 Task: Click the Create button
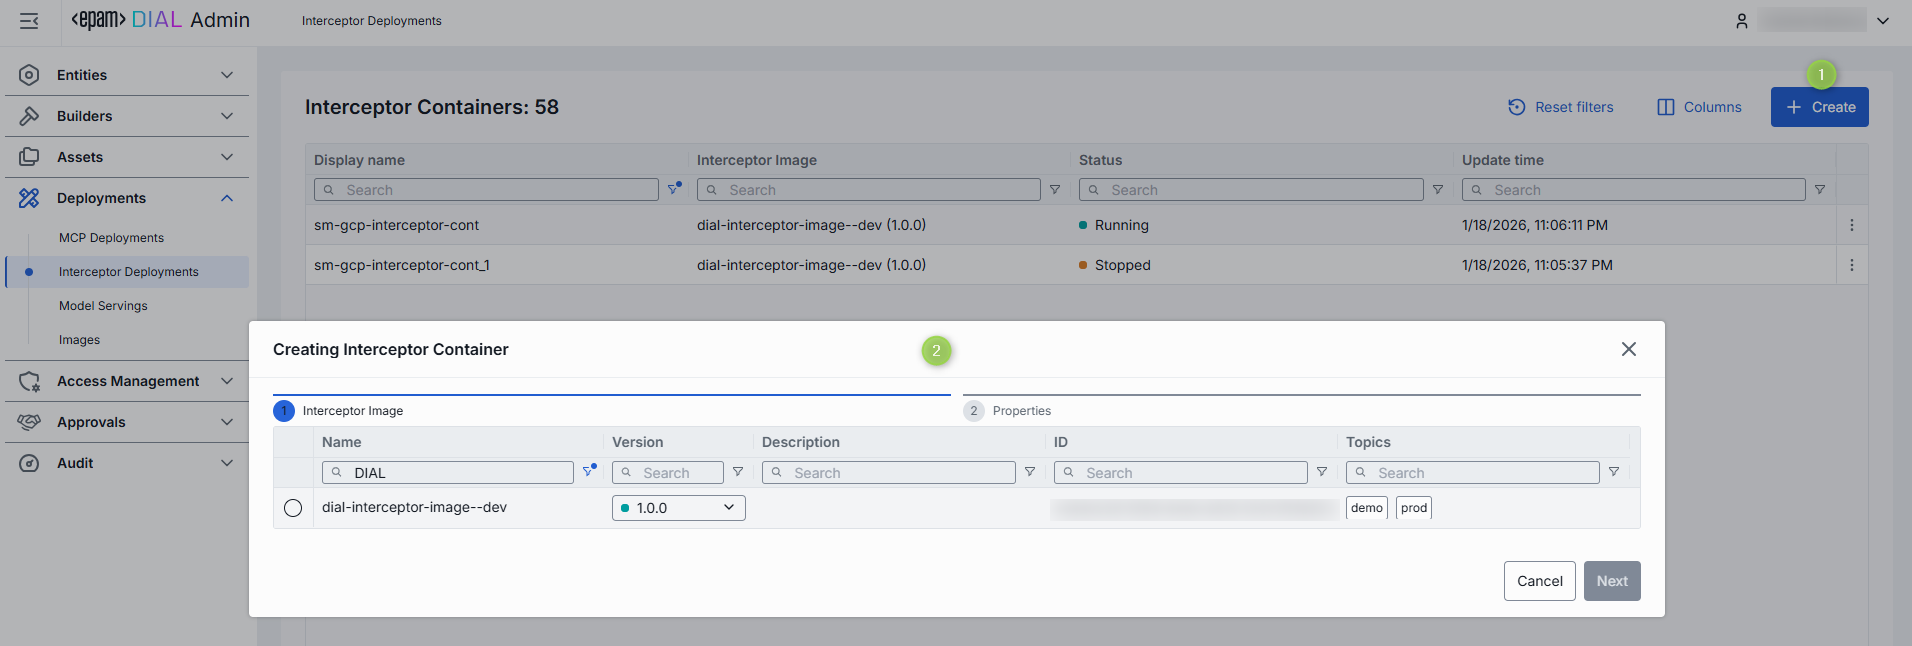(1819, 107)
